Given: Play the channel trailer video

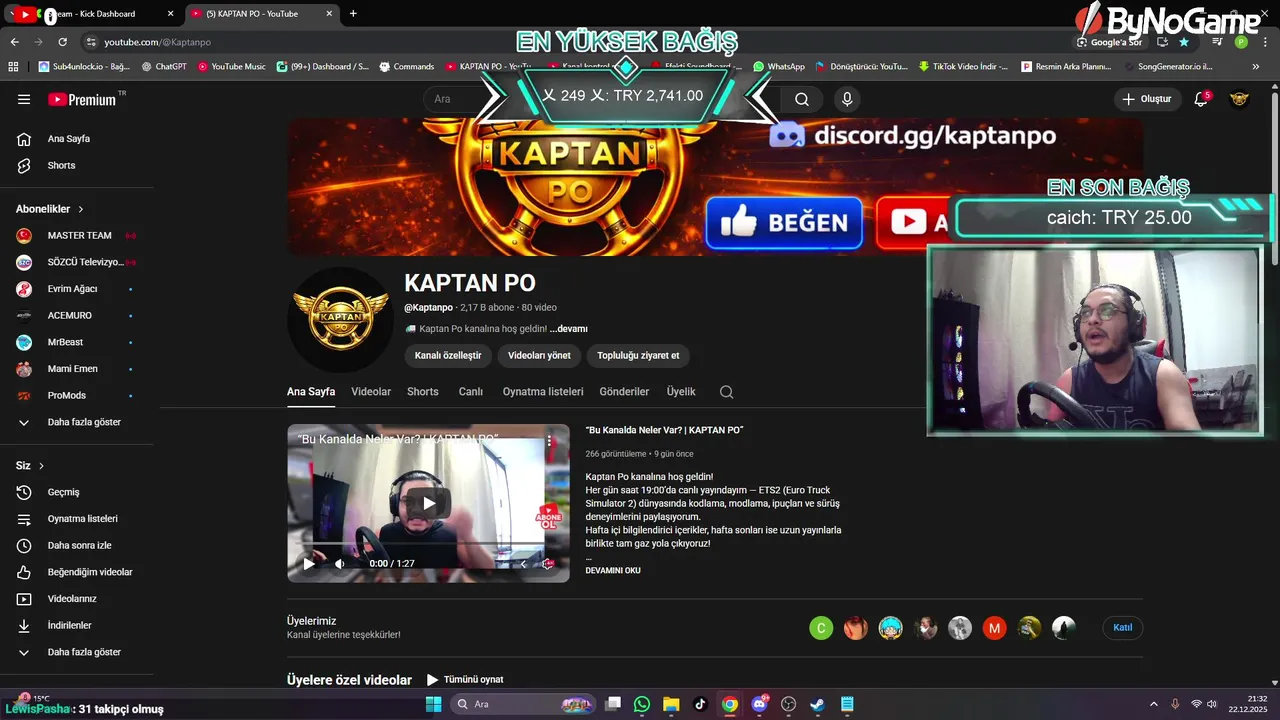Looking at the screenshot, I should (x=309, y=564).
